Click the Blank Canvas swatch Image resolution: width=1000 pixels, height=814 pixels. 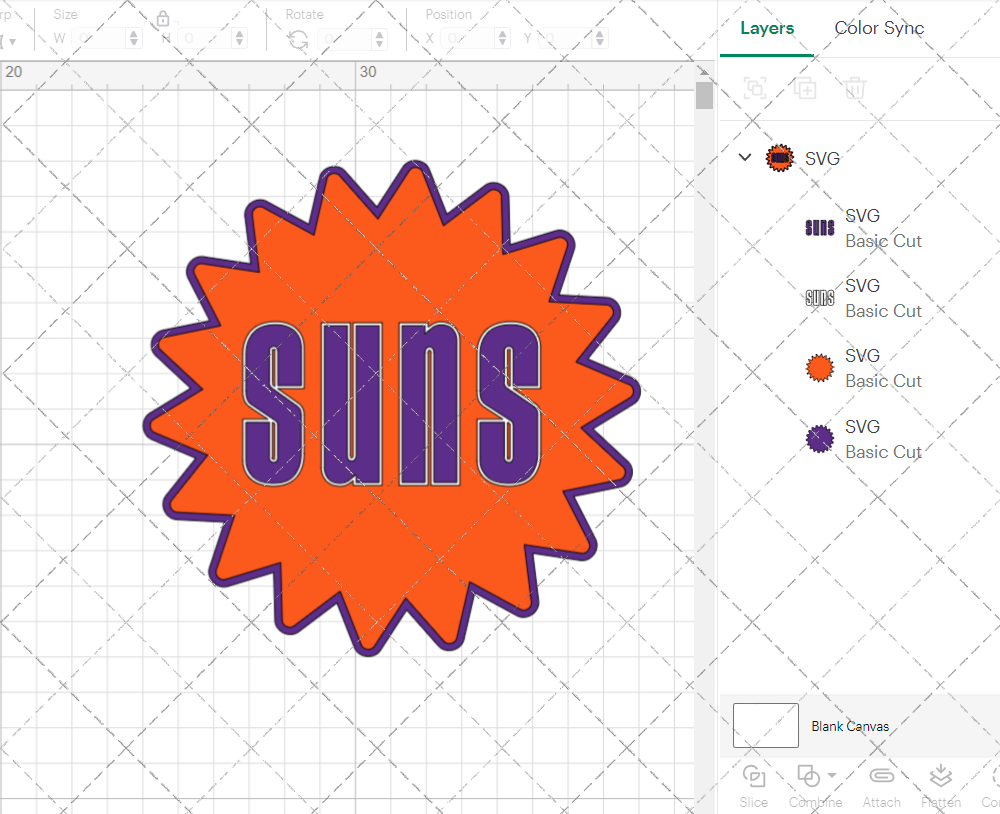[x=765, y=725]
